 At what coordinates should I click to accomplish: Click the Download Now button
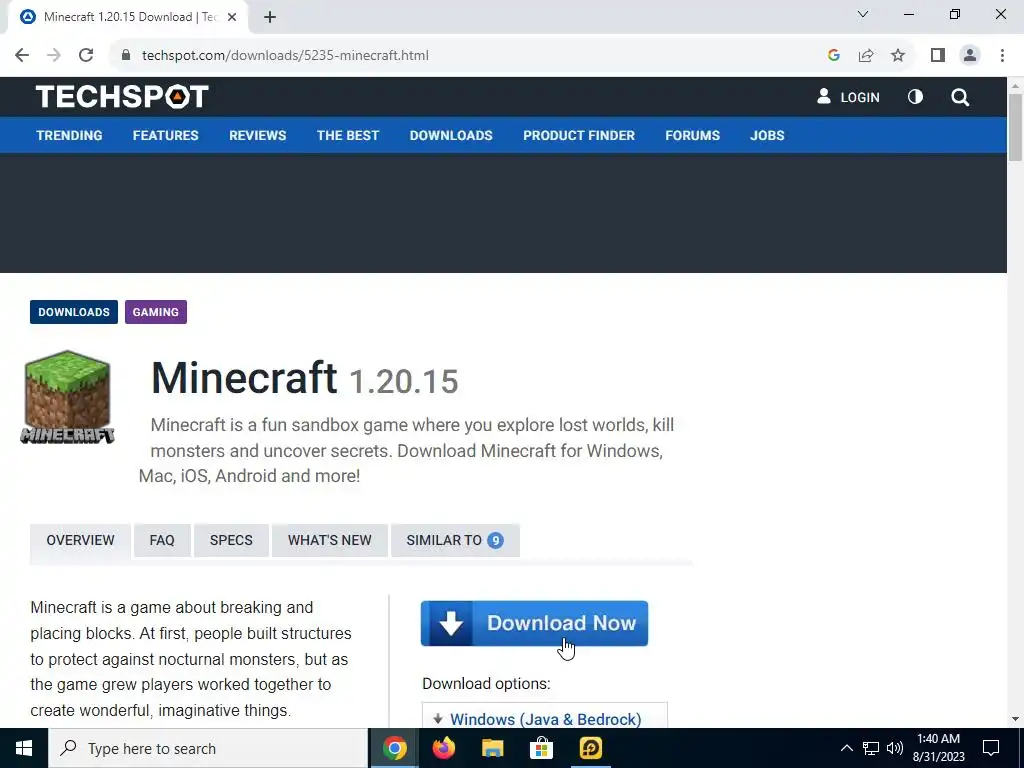tap(534, 624)
